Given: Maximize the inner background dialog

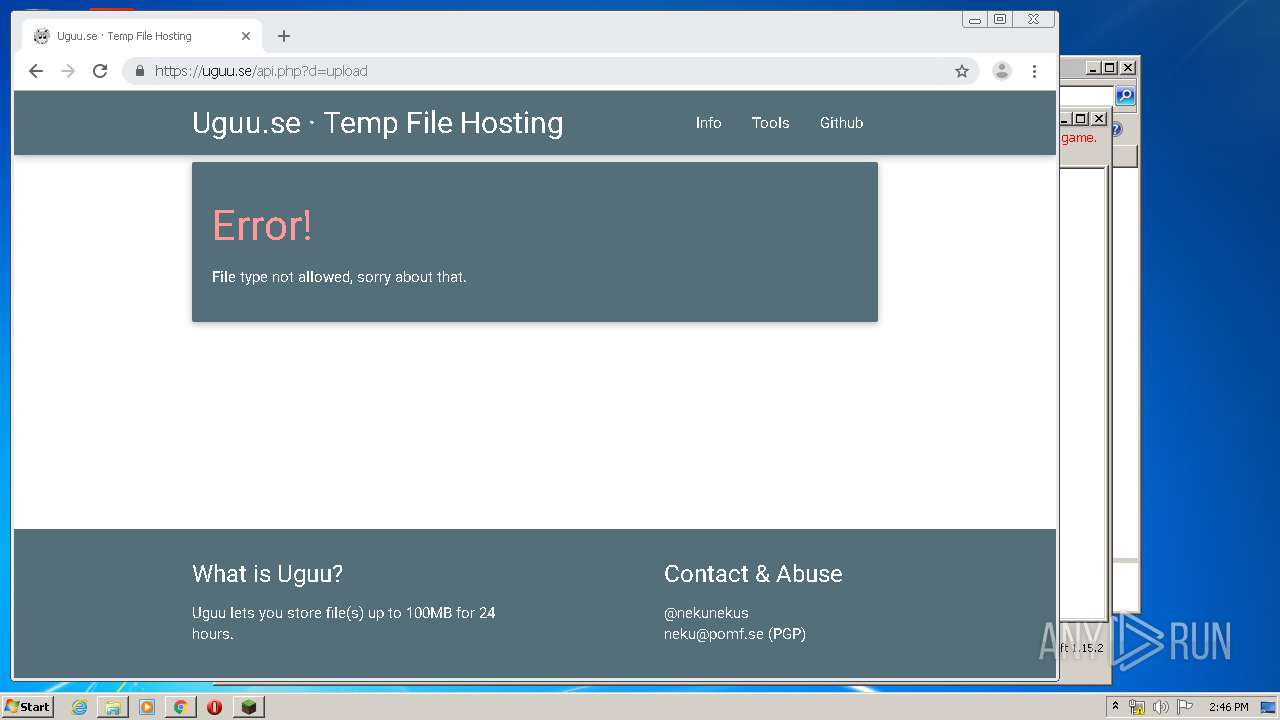Looking at the screenshot, I should [1080, 118].
